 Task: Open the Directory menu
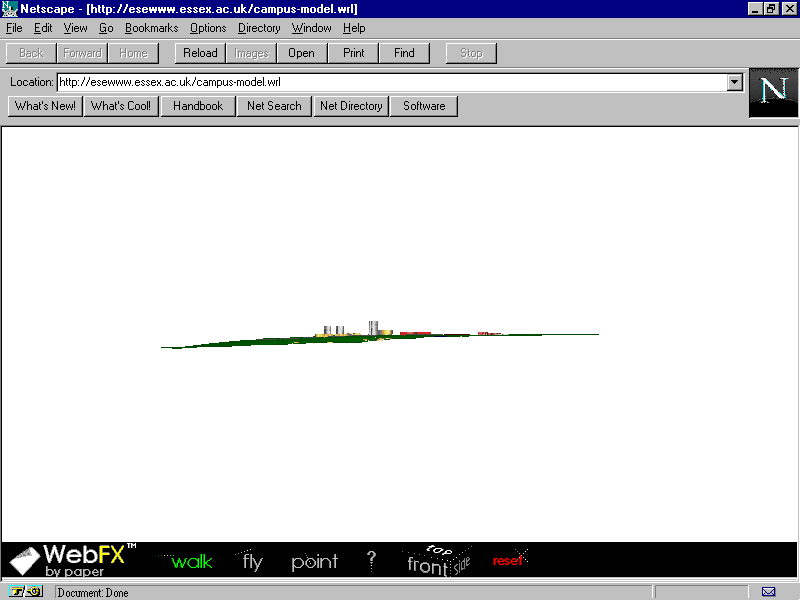pyautogui.click(x=259, y=28)
